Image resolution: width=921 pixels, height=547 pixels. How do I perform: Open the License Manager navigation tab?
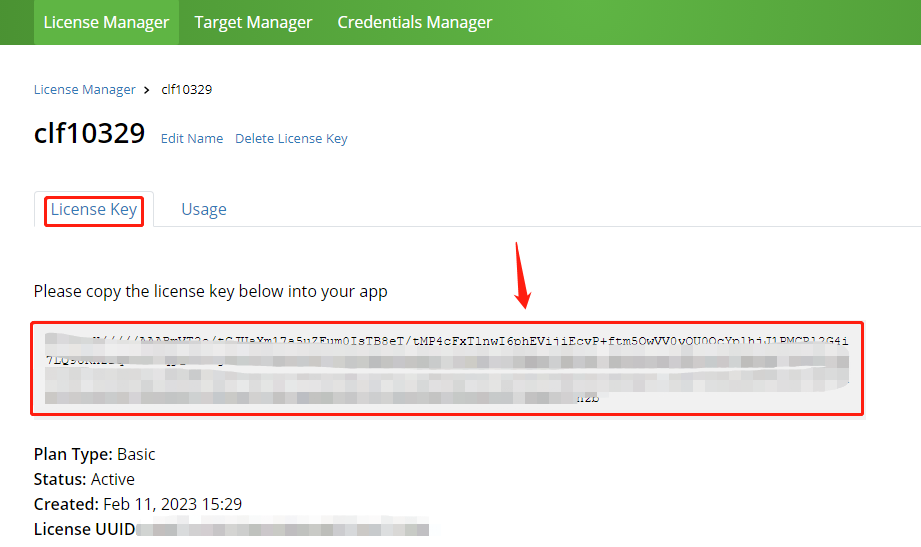coord(106,22)
